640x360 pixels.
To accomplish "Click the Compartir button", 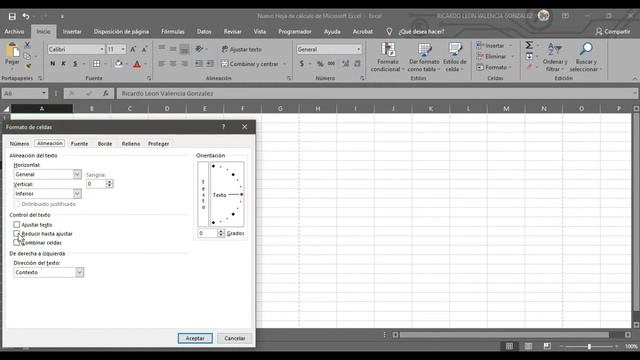I will point(613,31).
